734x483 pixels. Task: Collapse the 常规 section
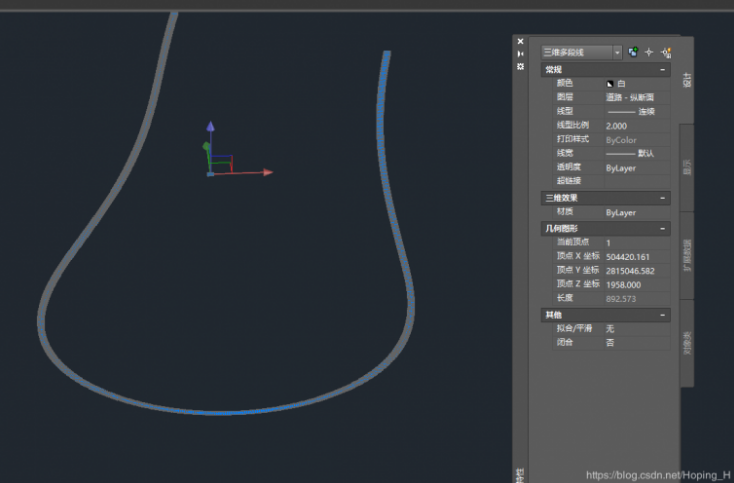click(662, 69)
